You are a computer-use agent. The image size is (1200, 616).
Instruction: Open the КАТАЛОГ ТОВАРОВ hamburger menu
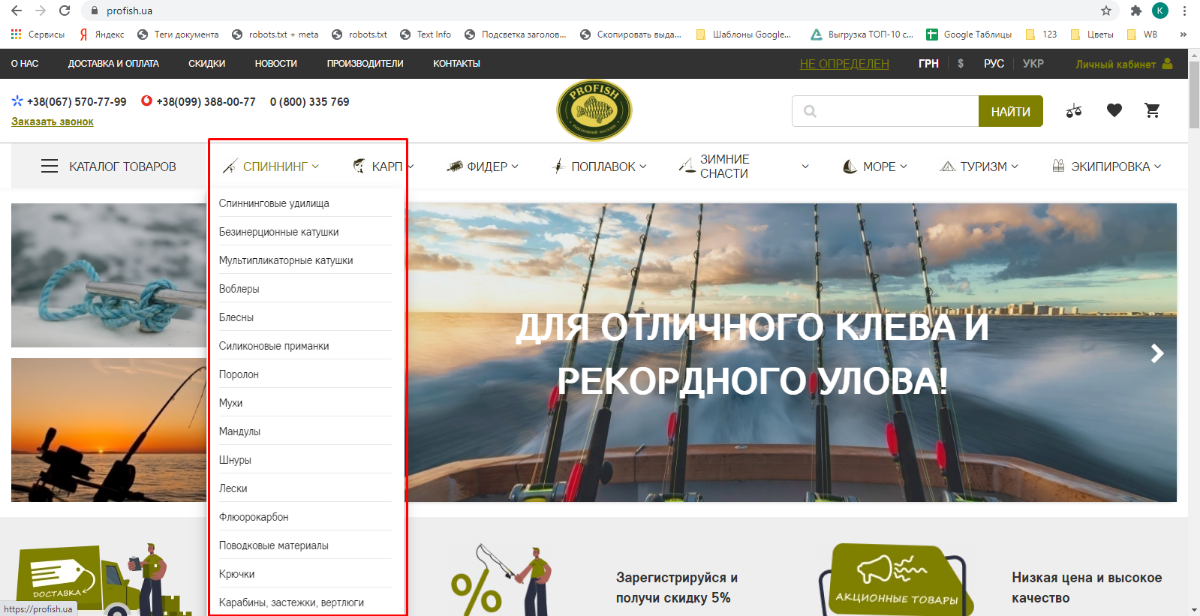coord(108,166)
